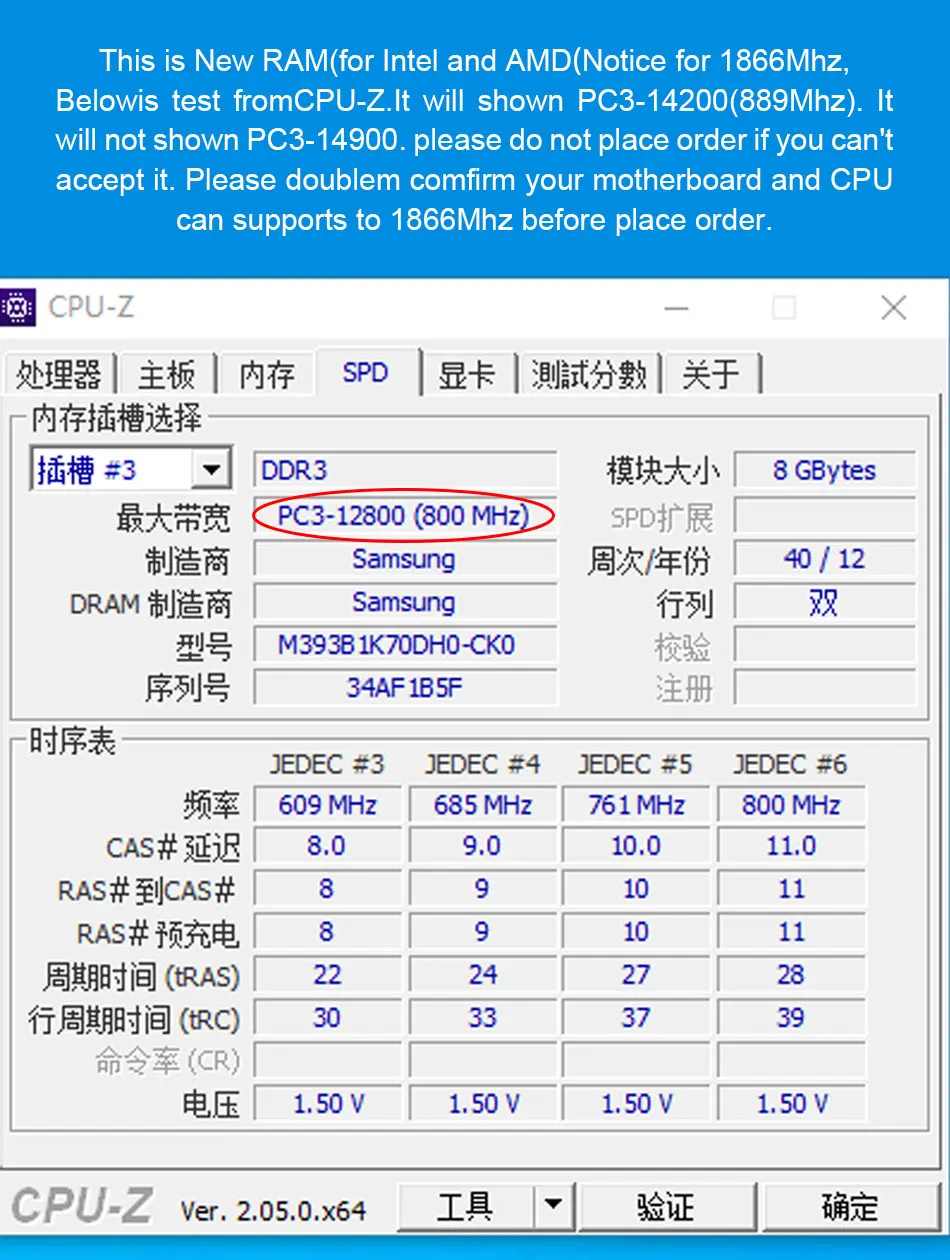This screenshot has width=950, height=1260.
Task: Click the tRC value 33
Action: (482, 1018)
